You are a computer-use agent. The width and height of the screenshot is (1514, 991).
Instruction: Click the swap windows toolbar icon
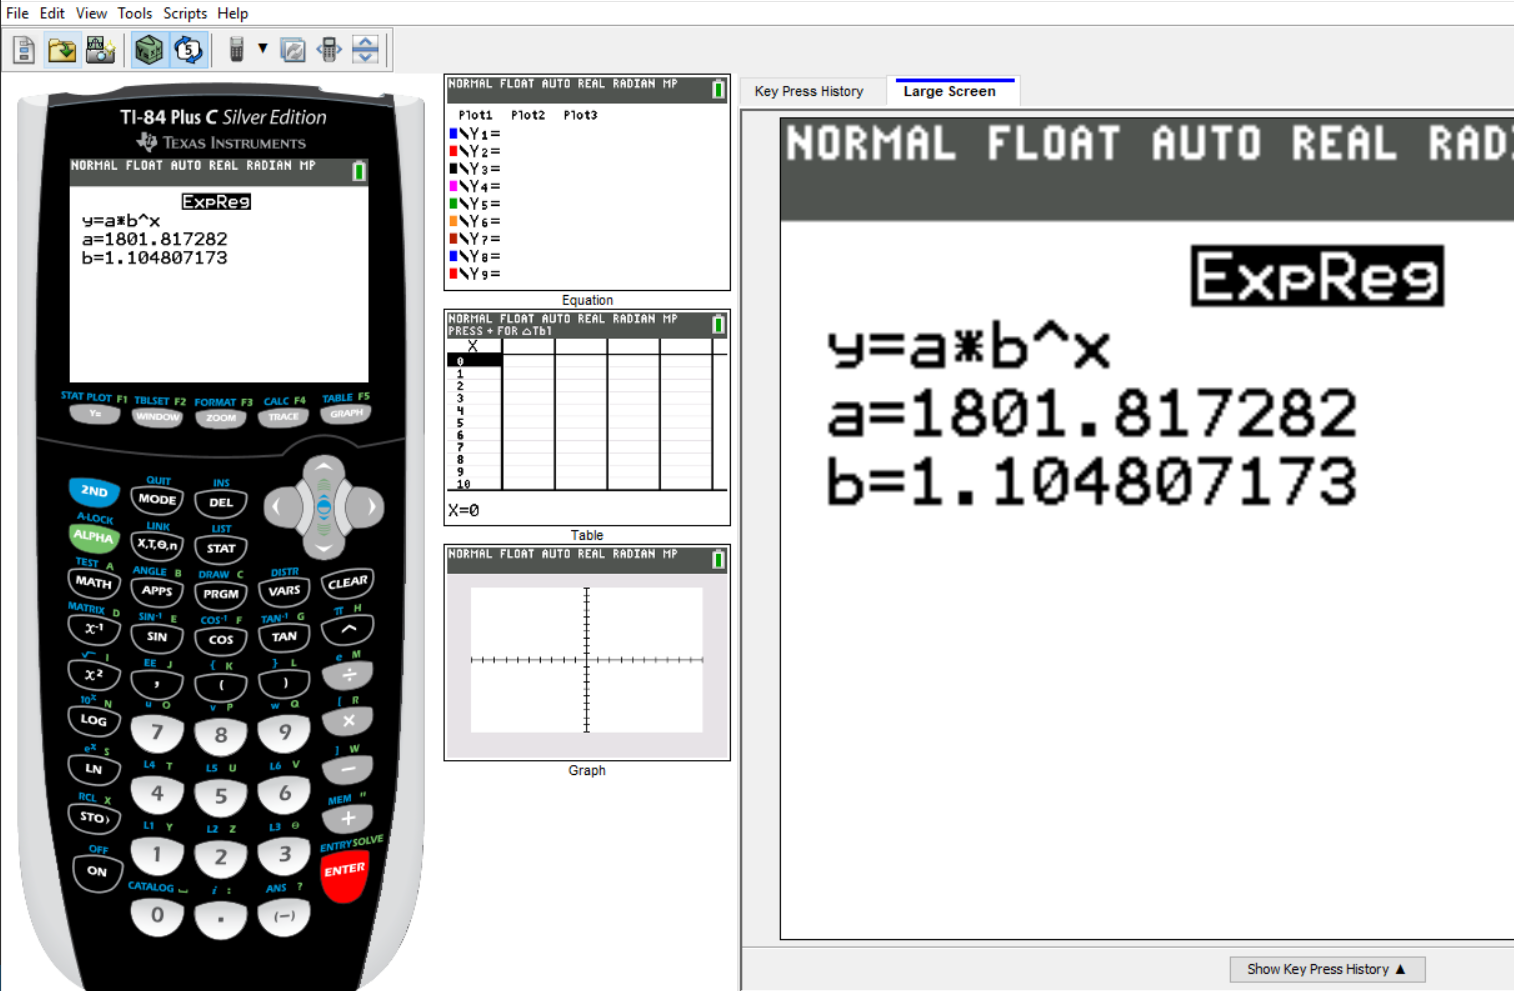pyautogui.click(x=293, y=49)
